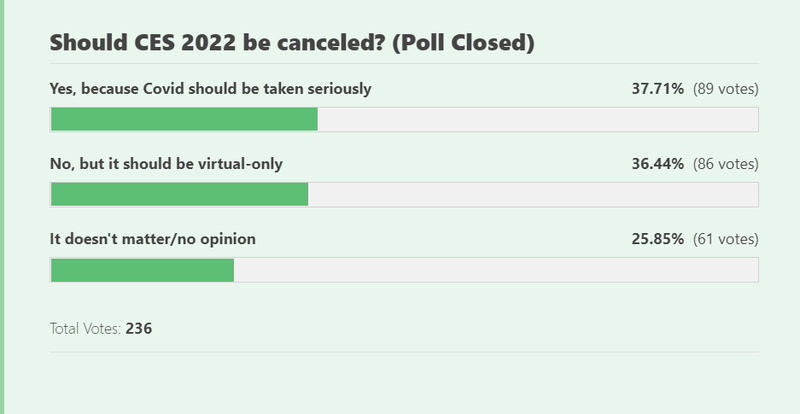Click empty gray part of the "Yes" bar
Image resolution: width=800 pixels, height=414 pixels.
tap(537, 119)
